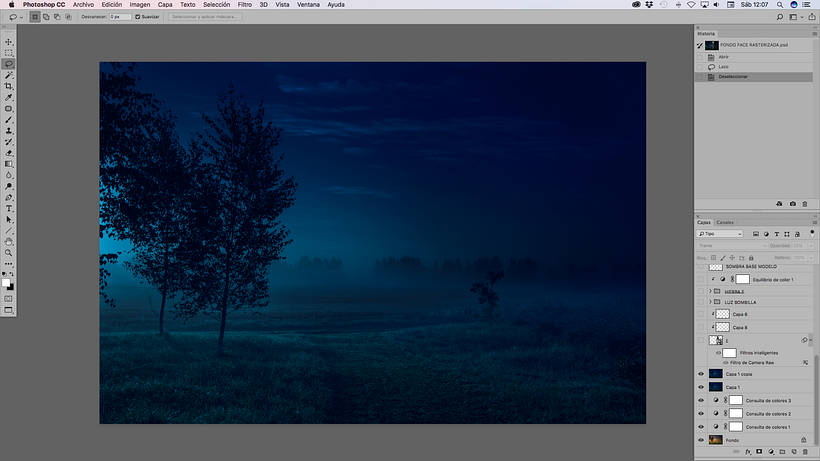Open the Filtro menu

coord(244,5)
